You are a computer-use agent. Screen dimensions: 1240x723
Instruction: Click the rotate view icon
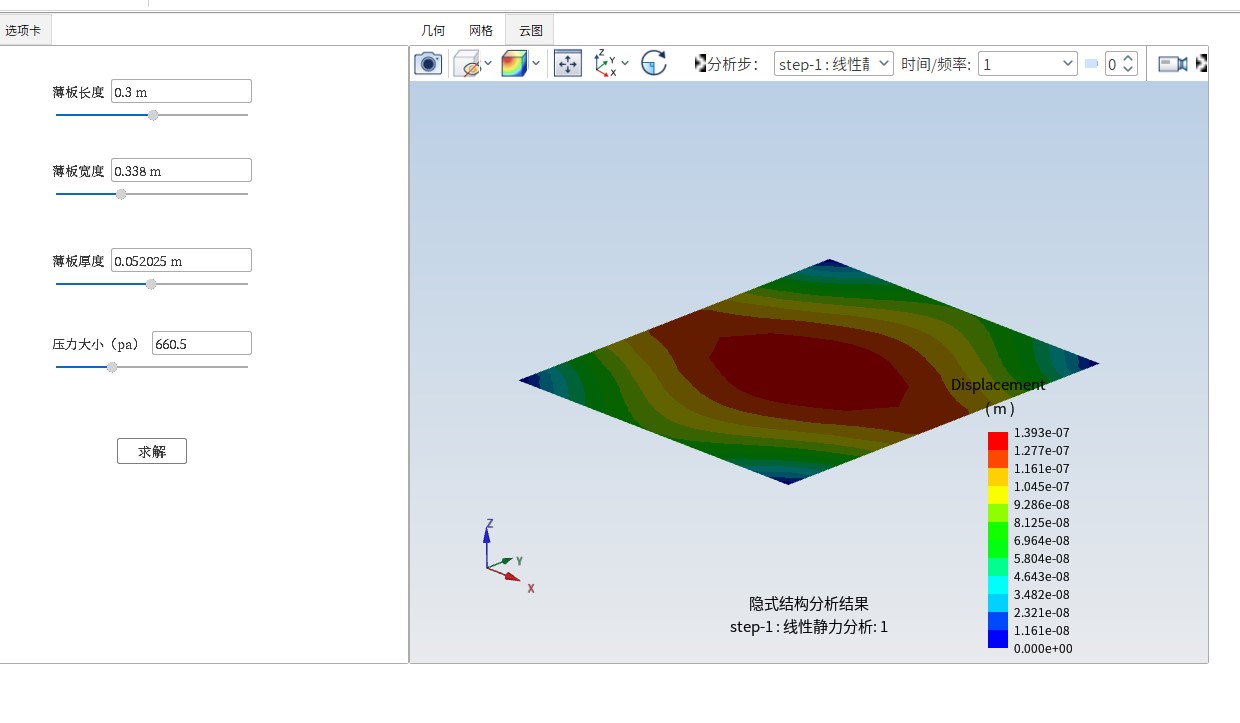[x=655, y=62]
